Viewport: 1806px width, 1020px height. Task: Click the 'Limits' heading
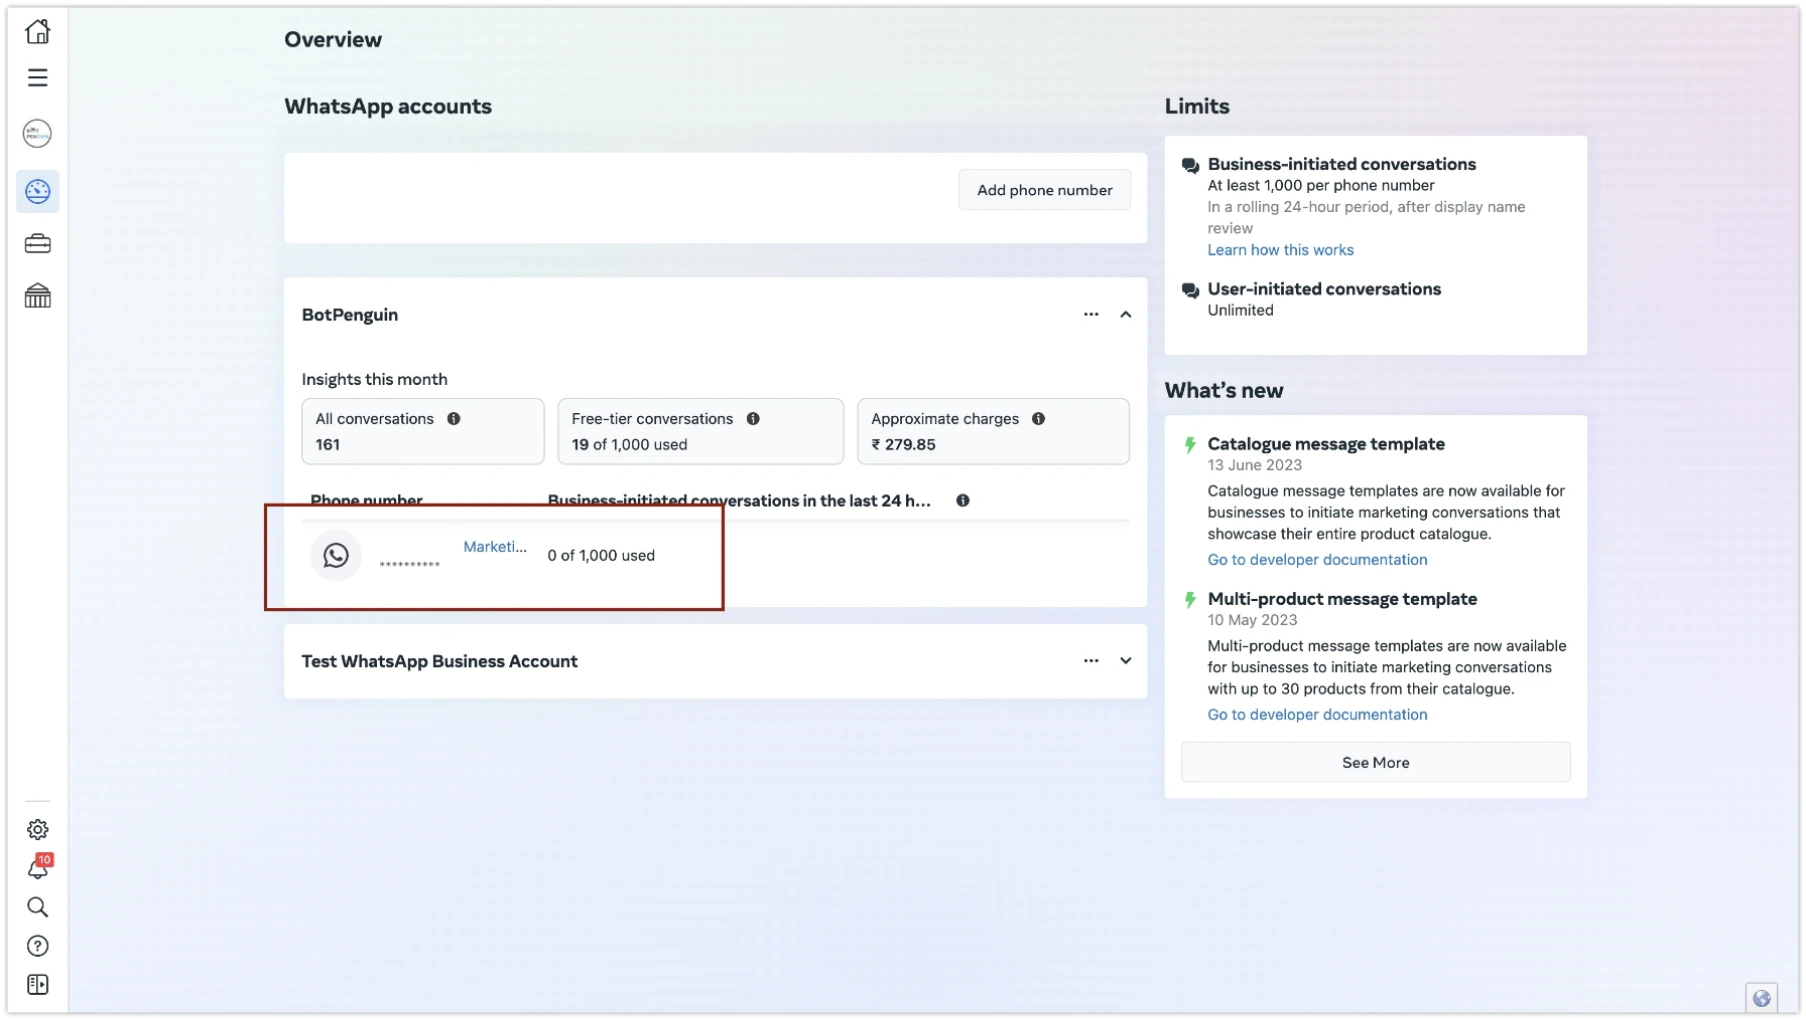coord(1197,106)
